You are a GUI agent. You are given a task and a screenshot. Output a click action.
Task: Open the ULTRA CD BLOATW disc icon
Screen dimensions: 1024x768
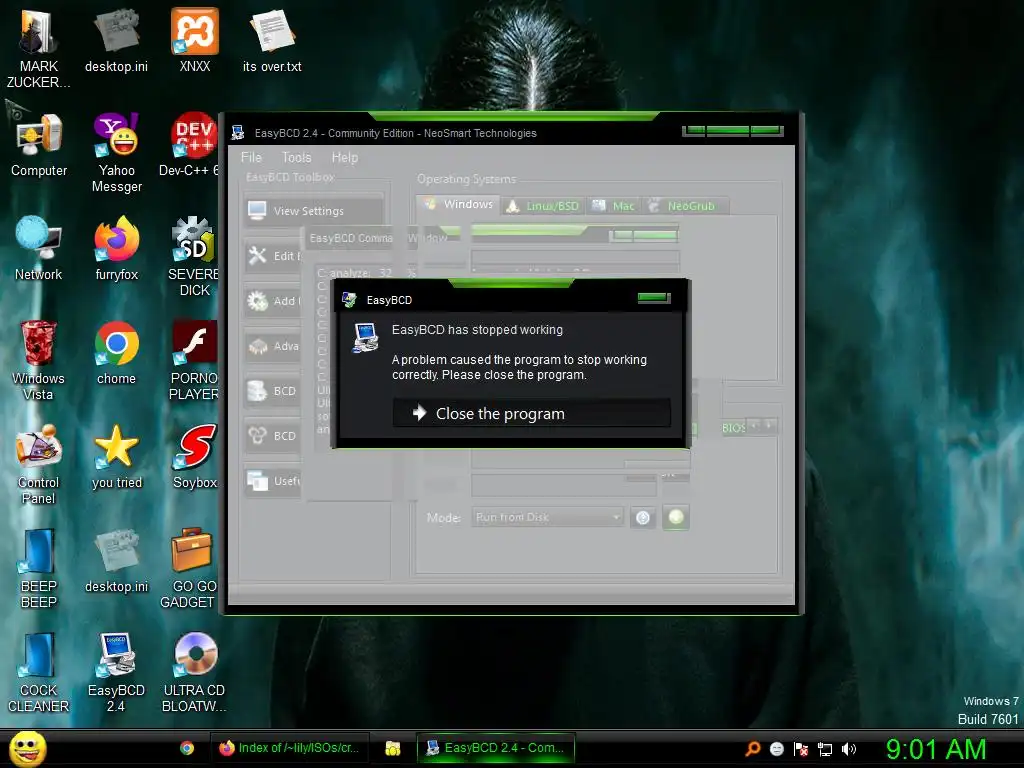click(x=195, y=673)
